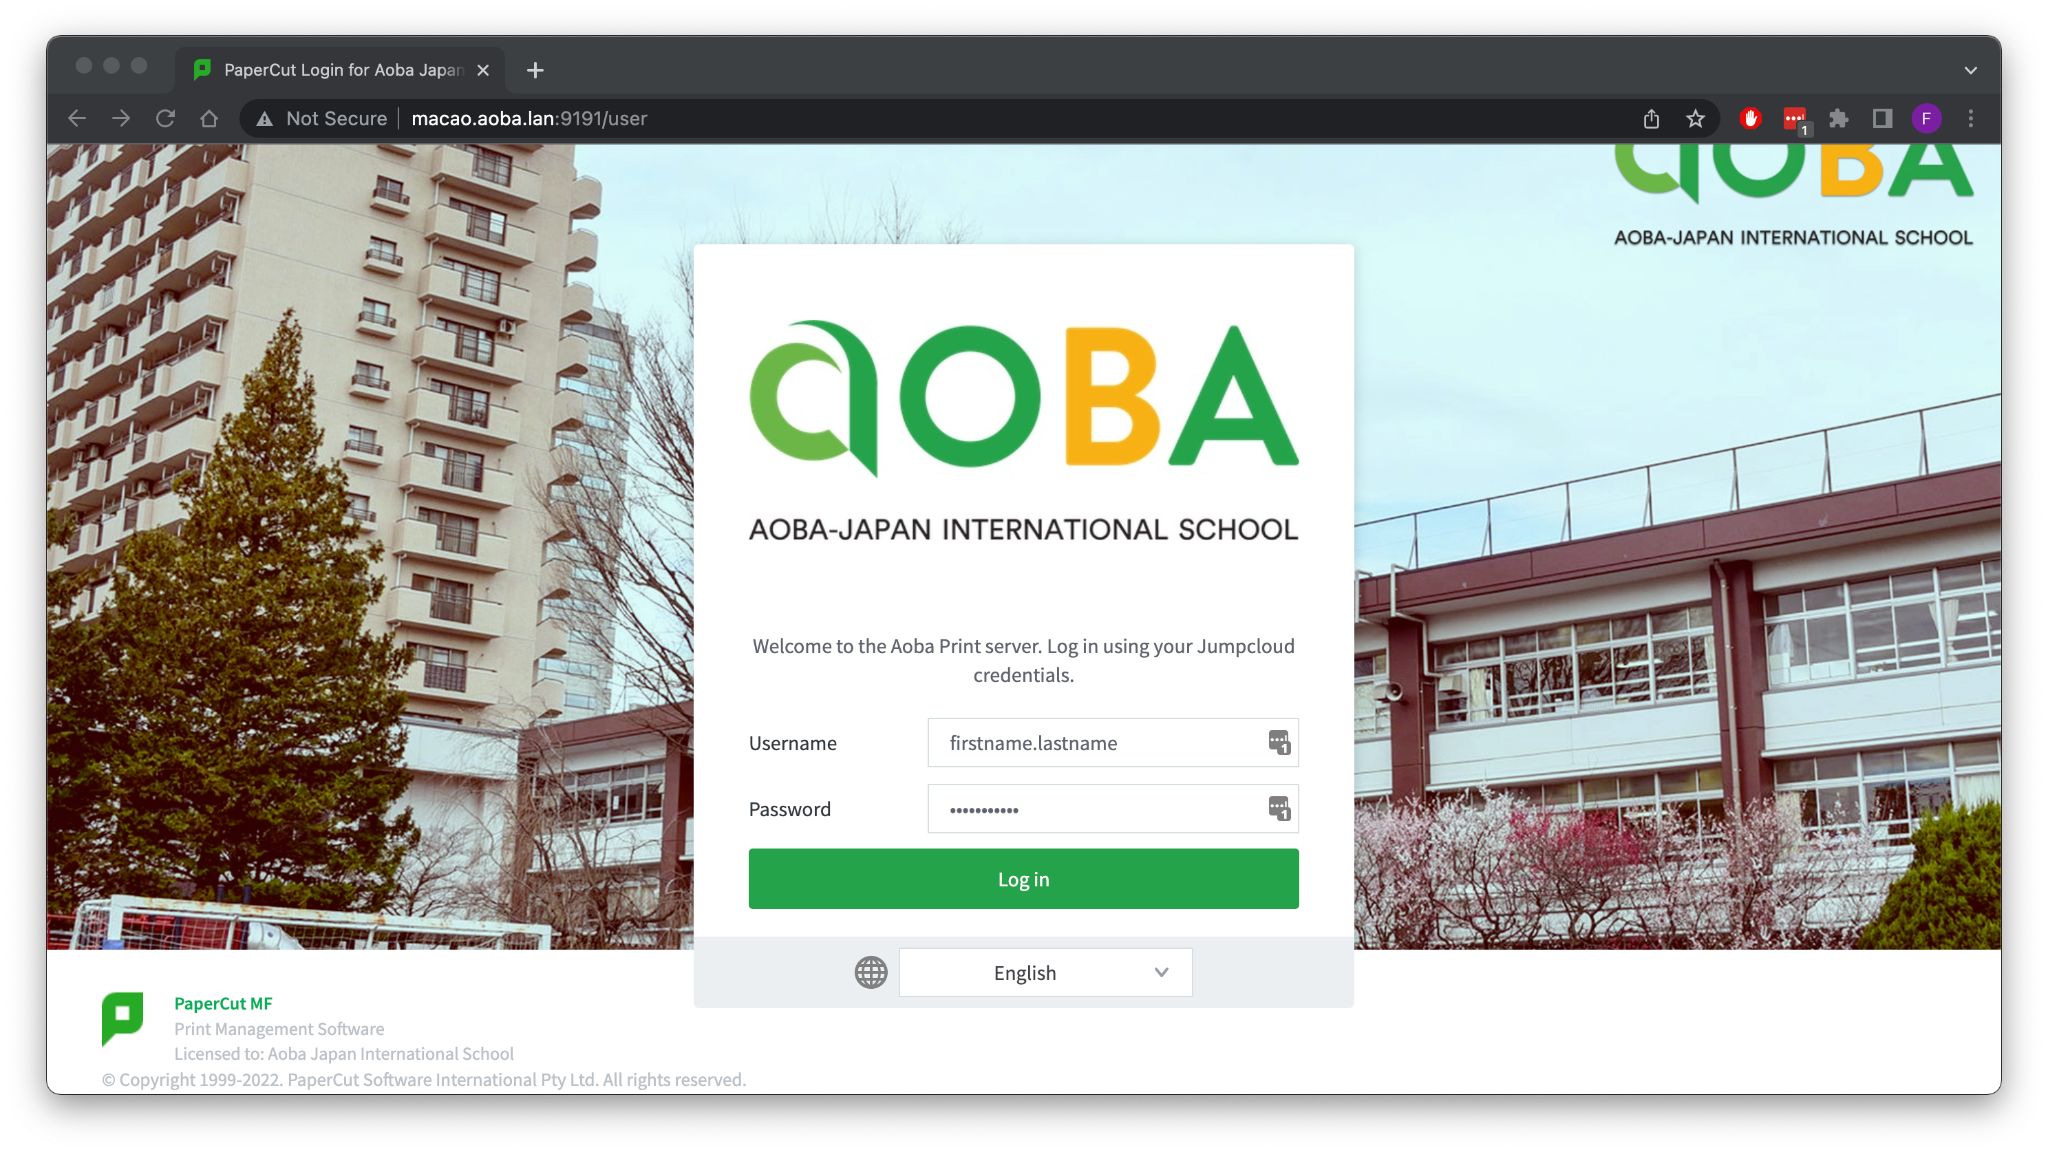The width and height of the screenshot is (2048, 1152).
Task: Open a new tab with plus button
Action: 535,70
